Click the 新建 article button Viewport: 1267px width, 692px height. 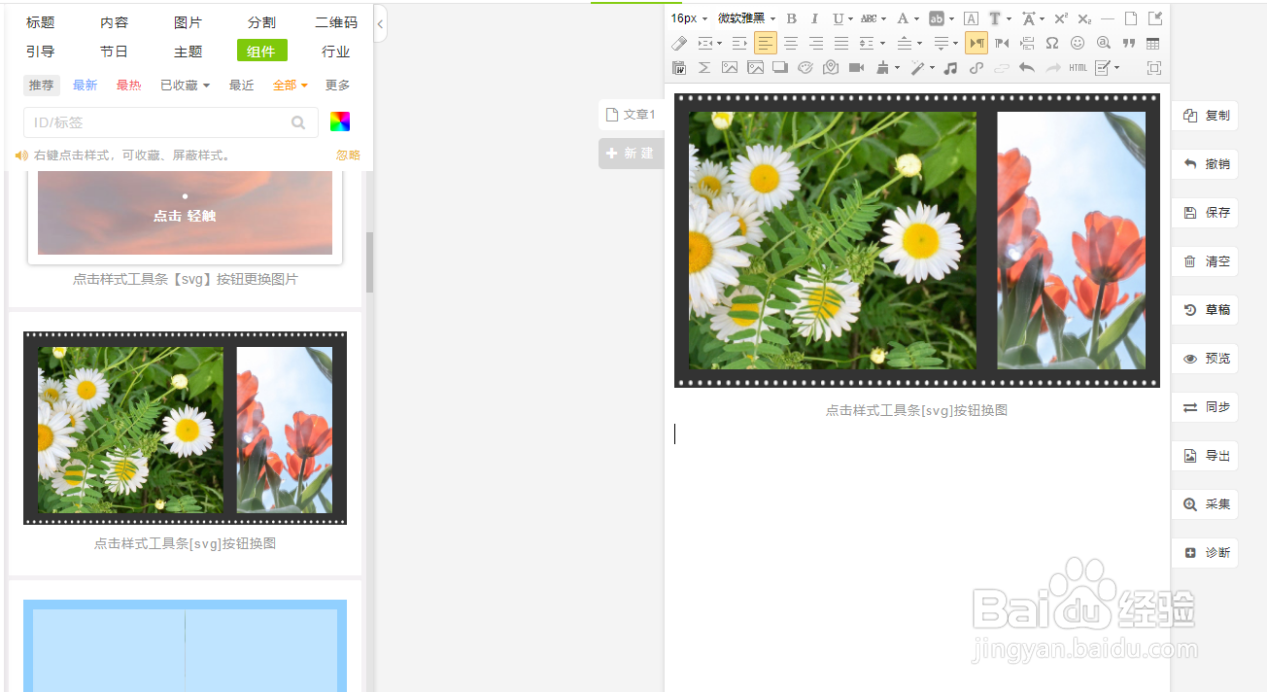click(631, 153)
